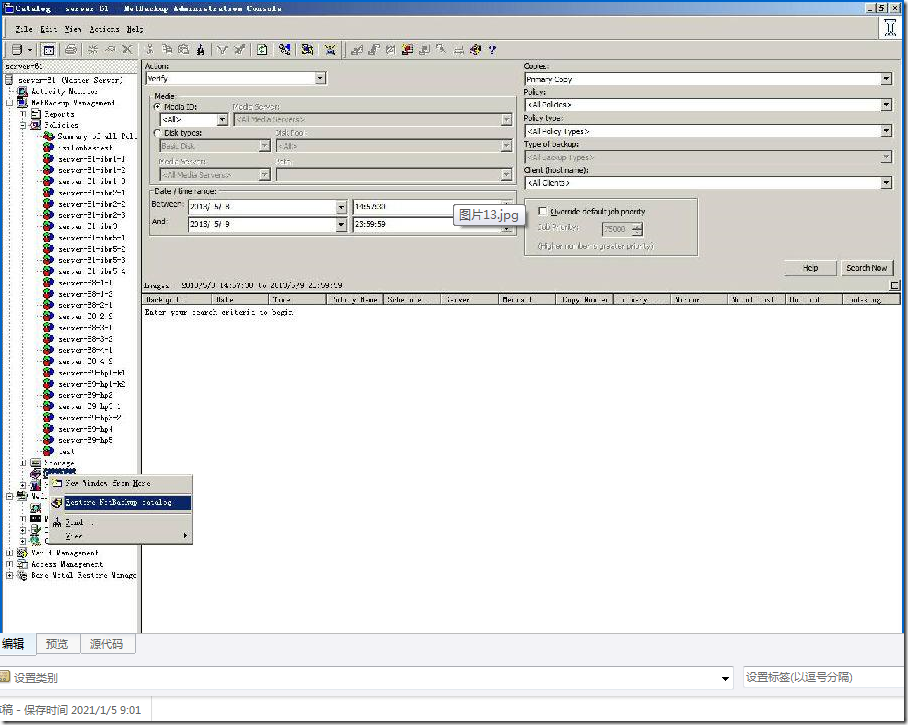908x725 pixels.
Task: Select the Media ID radio button
Action: [x=157, y=106]
